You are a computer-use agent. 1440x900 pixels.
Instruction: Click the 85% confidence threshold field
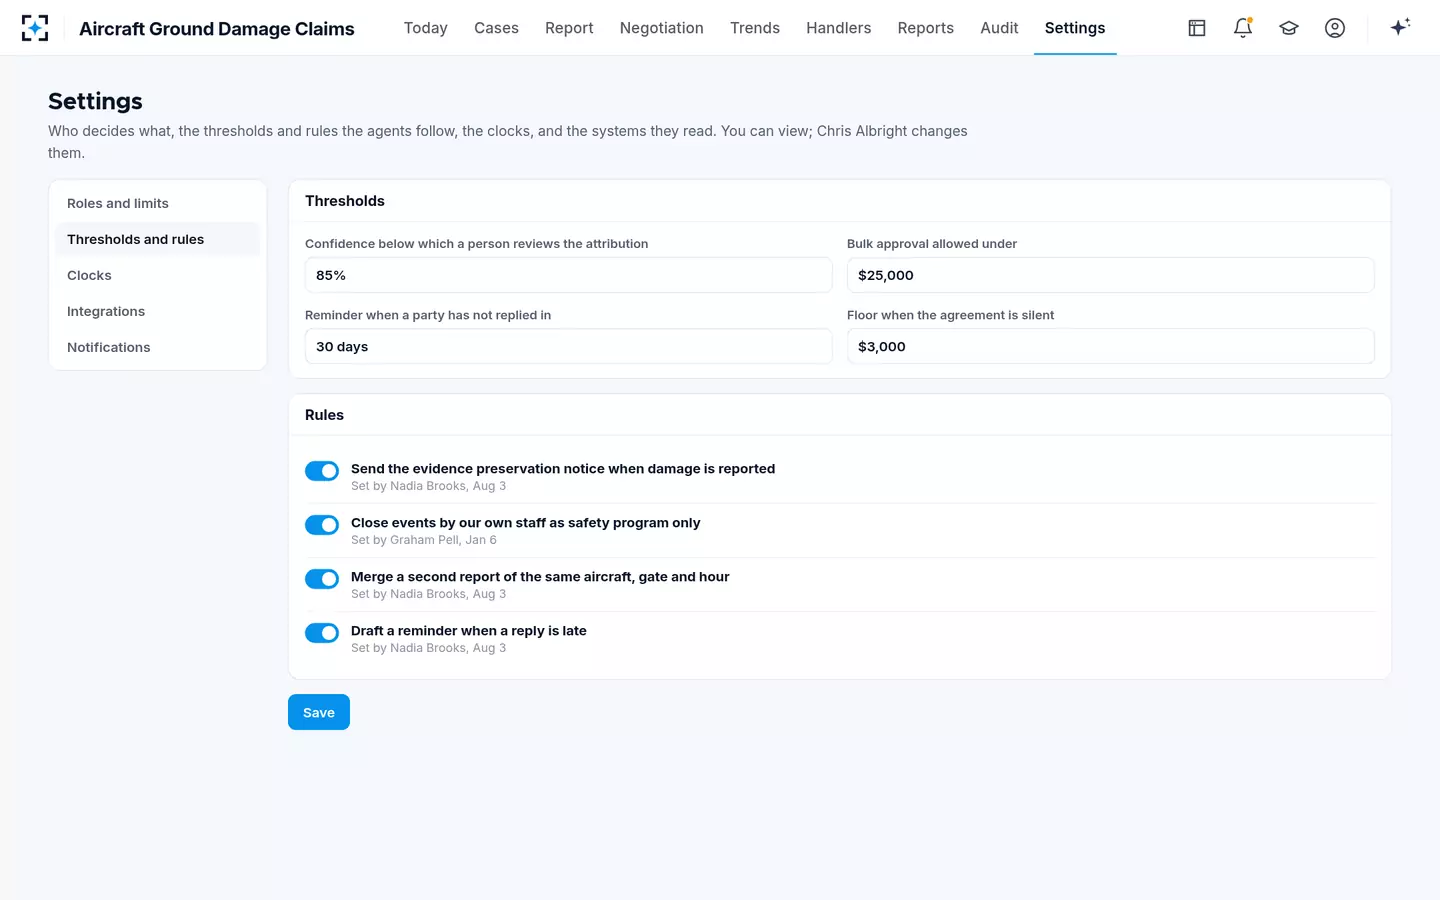click(x=568, y=275)
